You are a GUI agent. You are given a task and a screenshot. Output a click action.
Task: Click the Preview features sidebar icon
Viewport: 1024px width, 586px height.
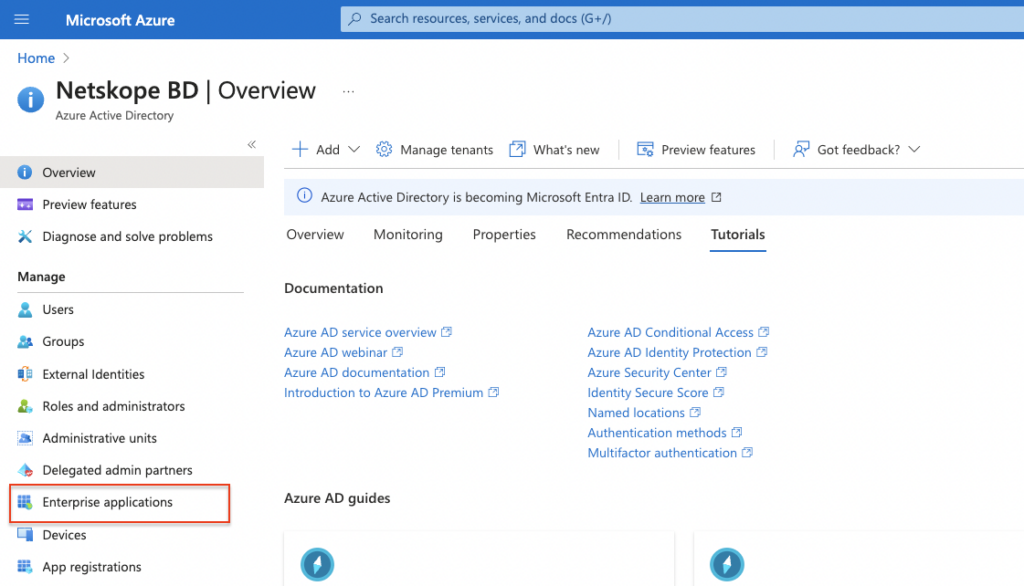[25, 204]
